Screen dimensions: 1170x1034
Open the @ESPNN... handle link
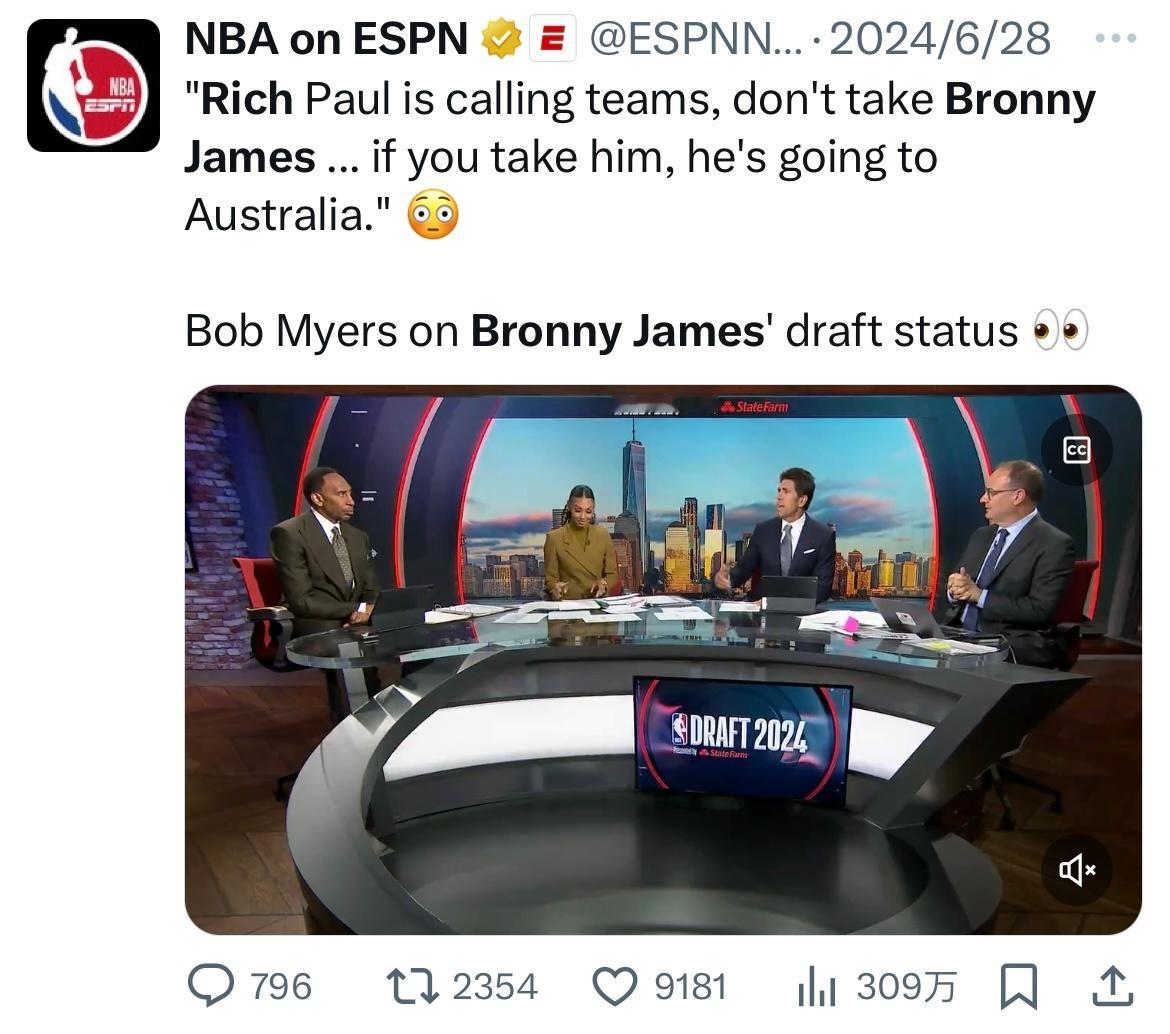695,39
